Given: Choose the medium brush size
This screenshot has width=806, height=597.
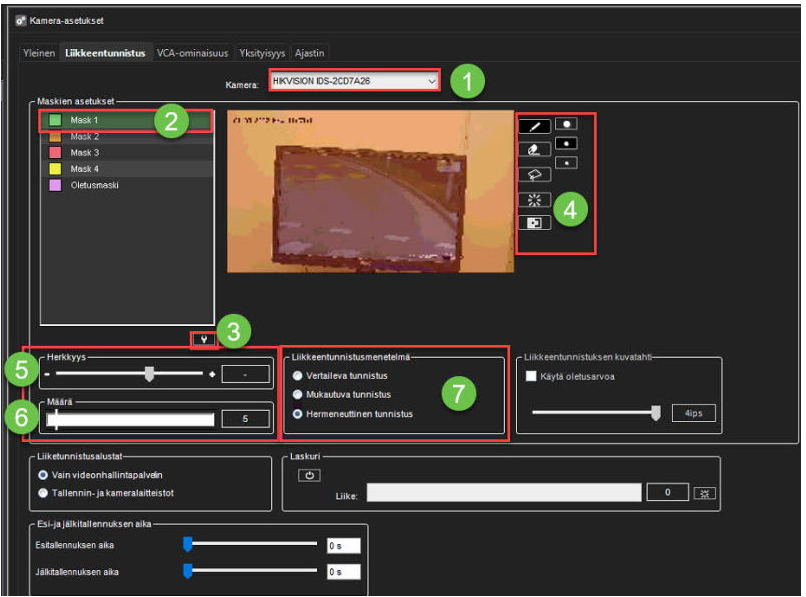Looking at the screenshot, I should coord(566,143).
